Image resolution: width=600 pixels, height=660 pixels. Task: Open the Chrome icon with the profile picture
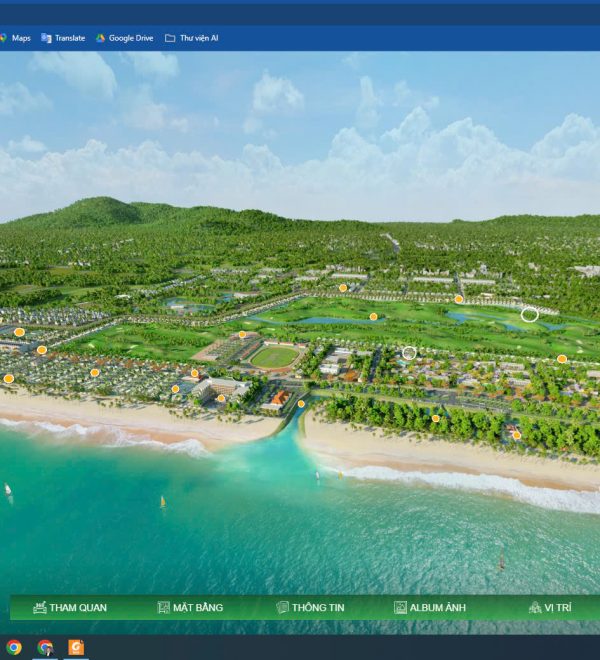[x=45, y=647]
